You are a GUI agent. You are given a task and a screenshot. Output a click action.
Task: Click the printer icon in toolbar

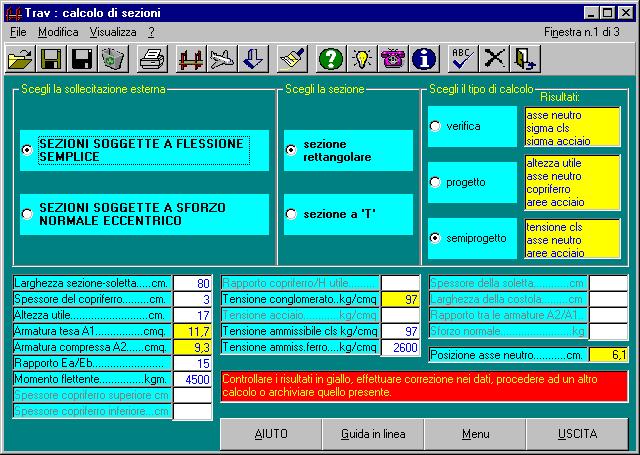152,58
